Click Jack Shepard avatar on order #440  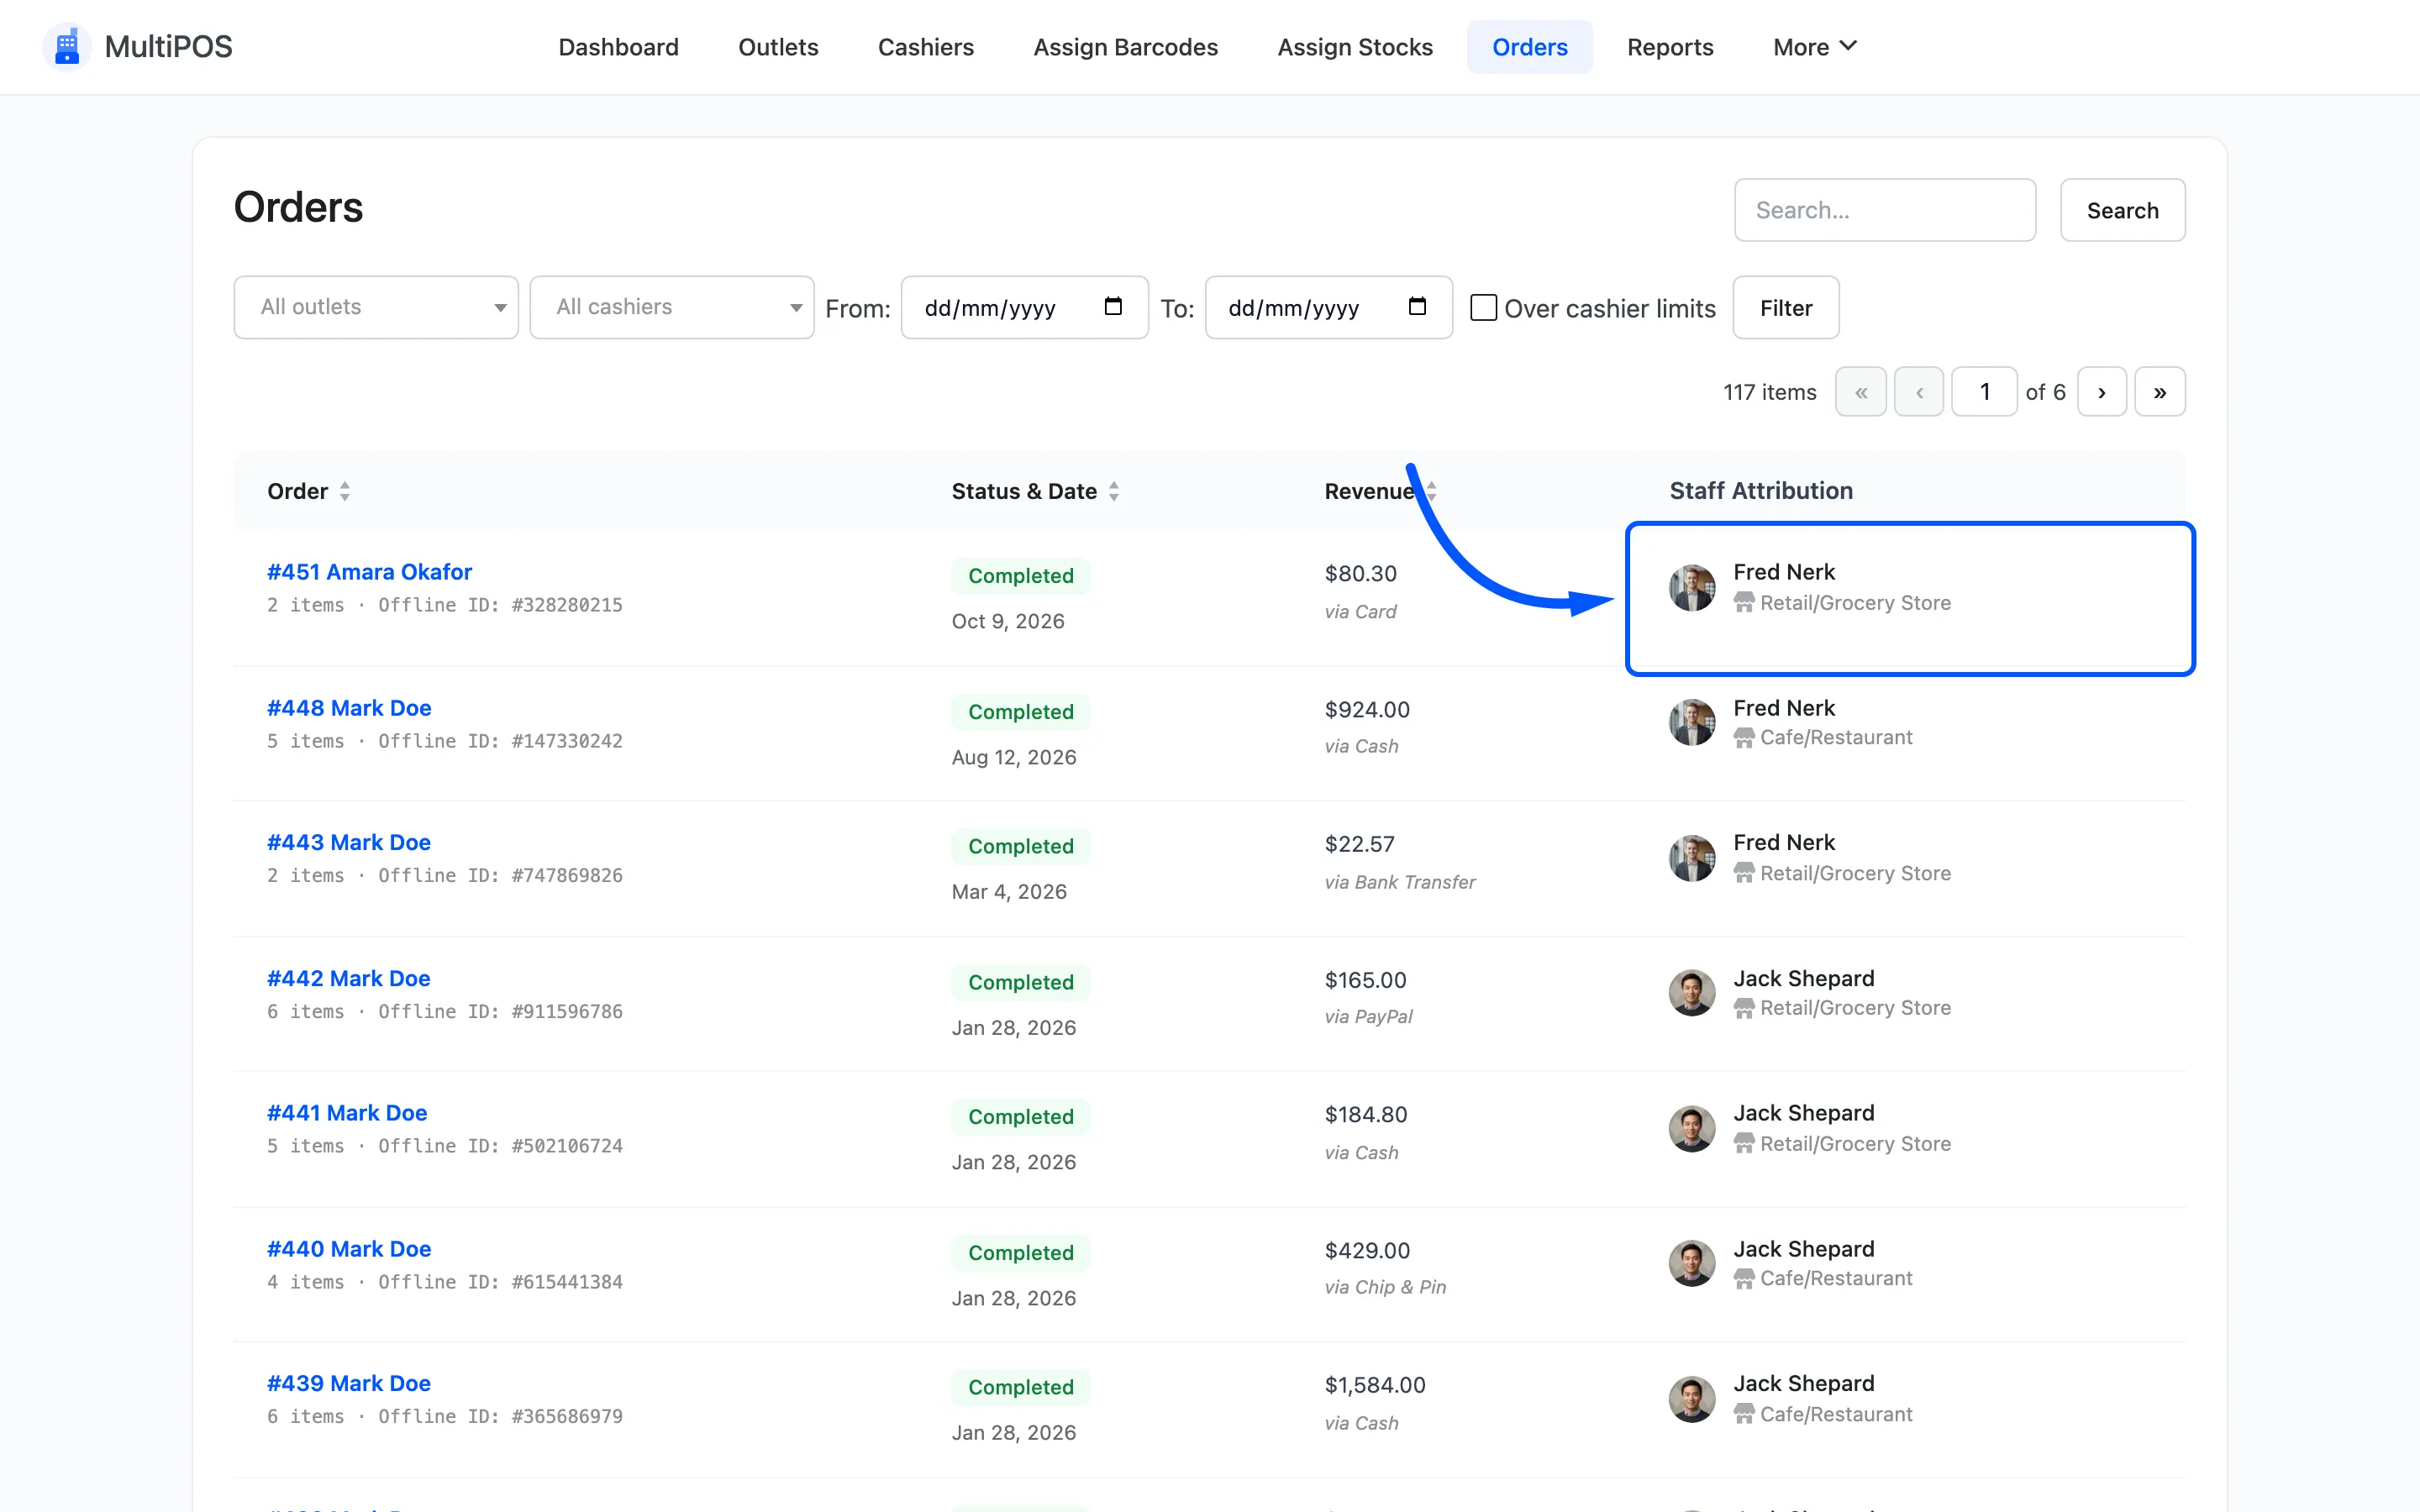click(x=1692, y=1263)
